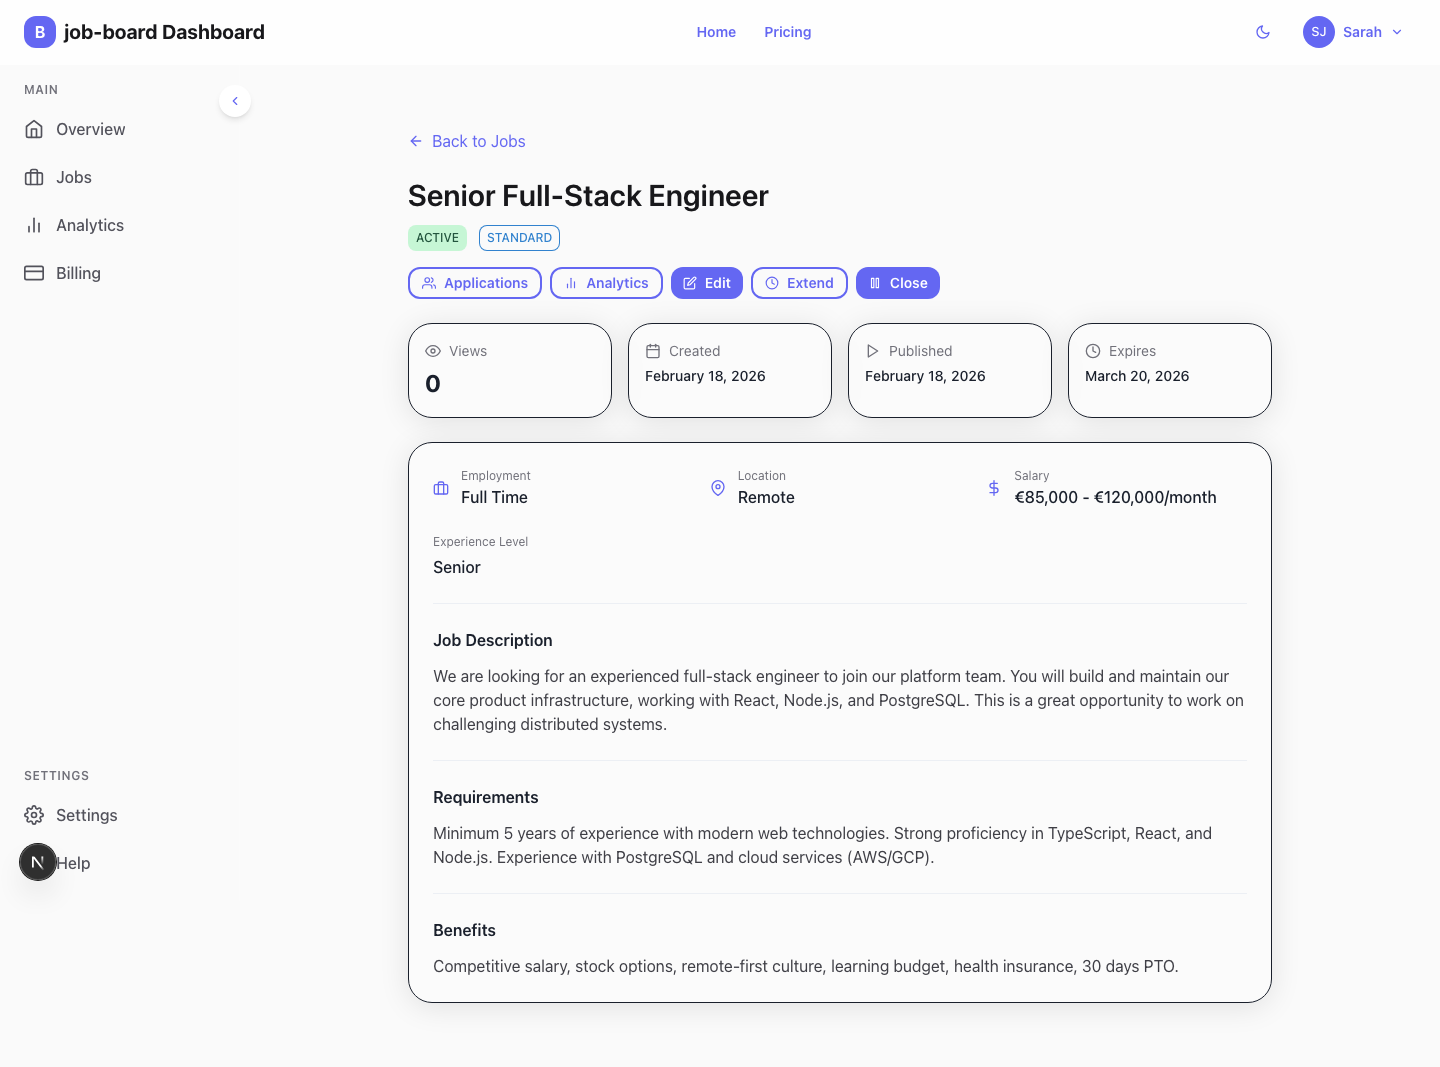
Task: Click the Extend button to lengthen posting
Action: [x=799, y=283]
